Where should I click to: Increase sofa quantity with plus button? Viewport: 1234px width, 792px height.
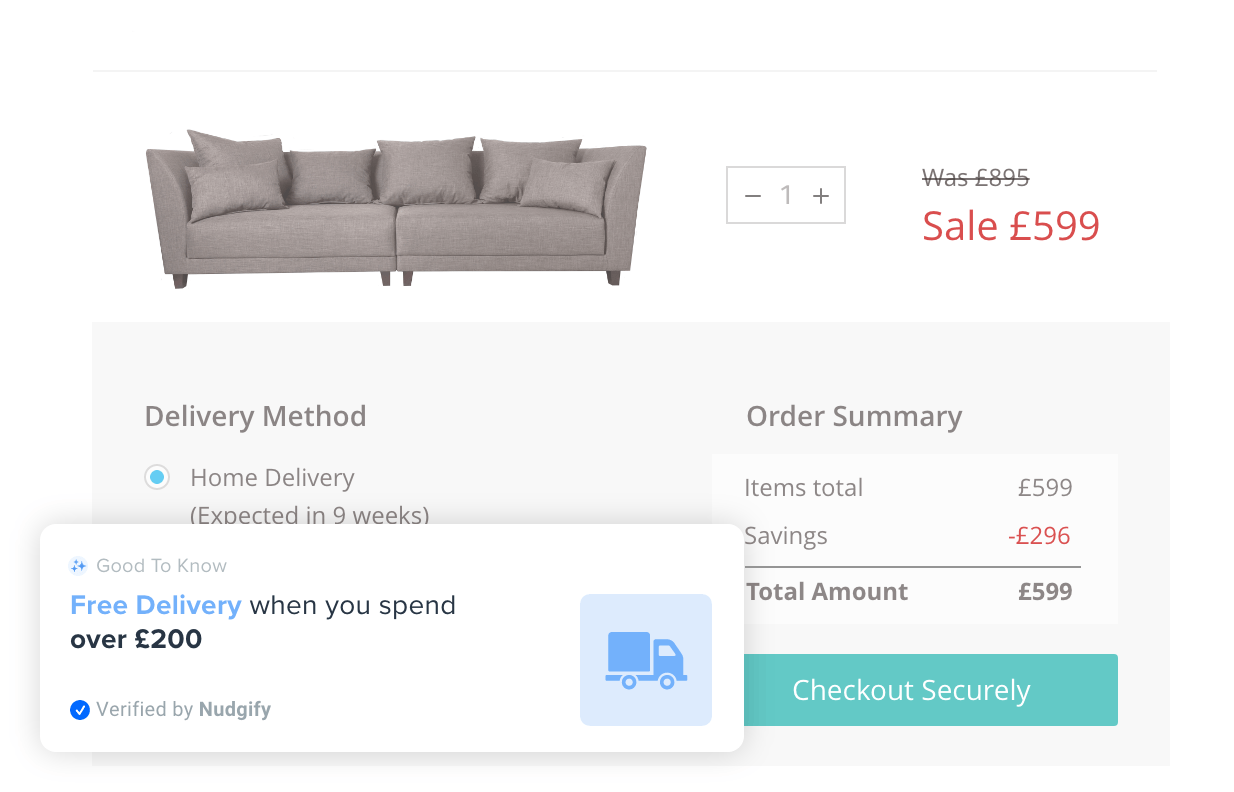821,196
